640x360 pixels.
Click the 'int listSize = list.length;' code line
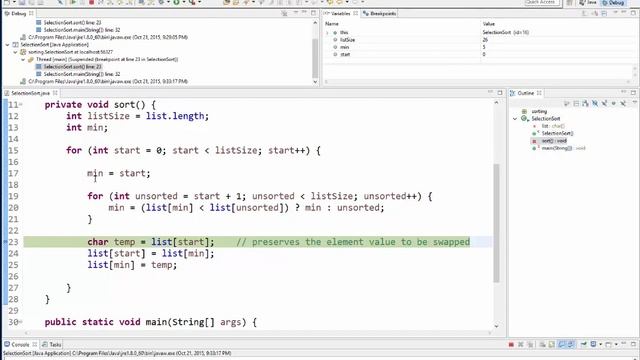tap(138, 116)
